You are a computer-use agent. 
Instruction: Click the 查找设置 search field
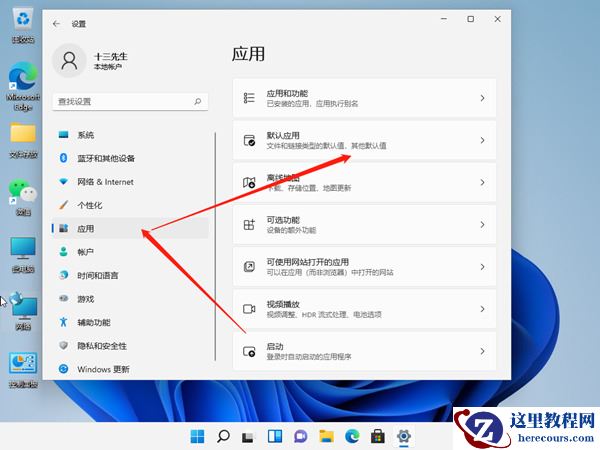pyautogui.click(x=130, y=101)
